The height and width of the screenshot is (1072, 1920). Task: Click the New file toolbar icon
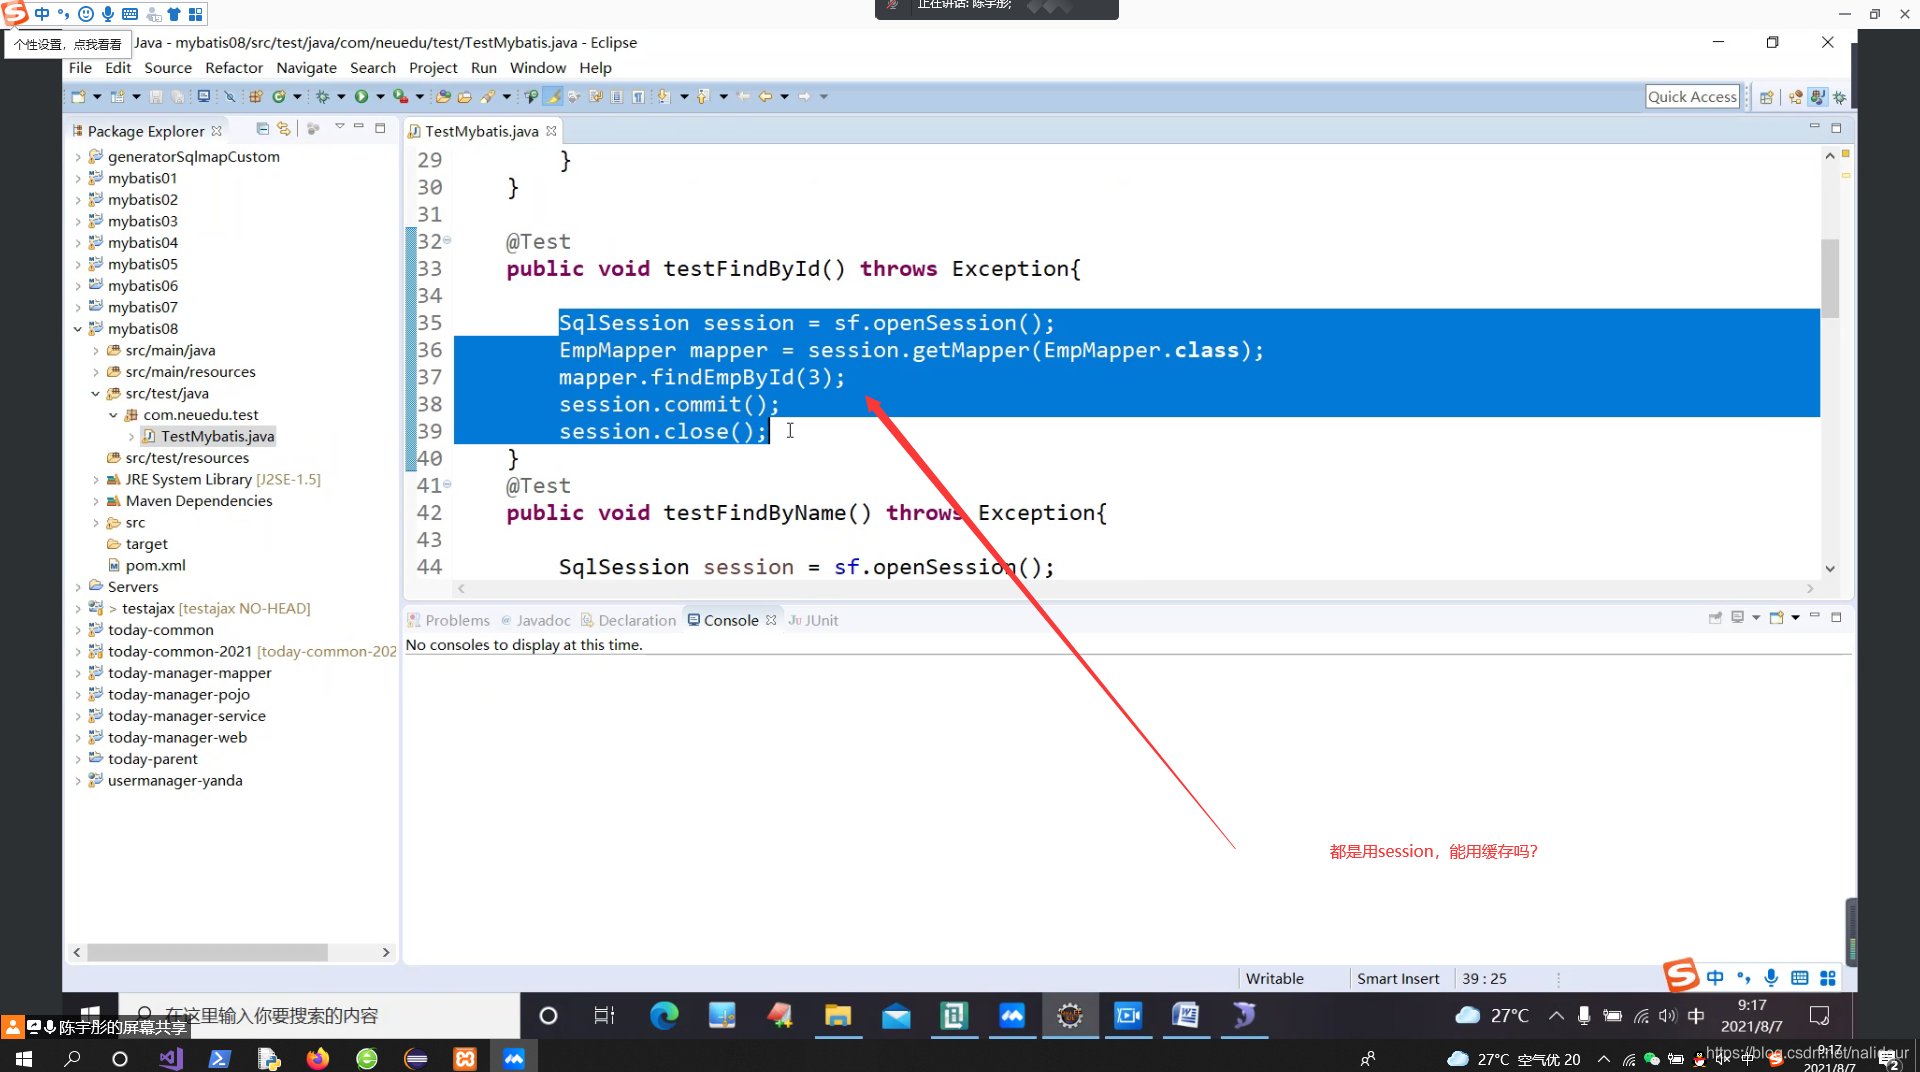pyautogui.click(x=78, y=97)
